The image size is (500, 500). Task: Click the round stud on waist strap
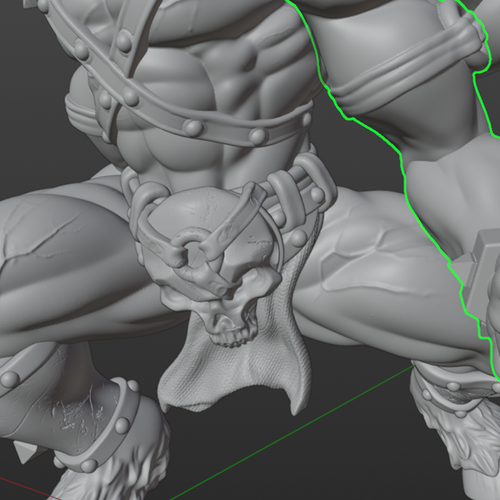[x=193, y=128]
